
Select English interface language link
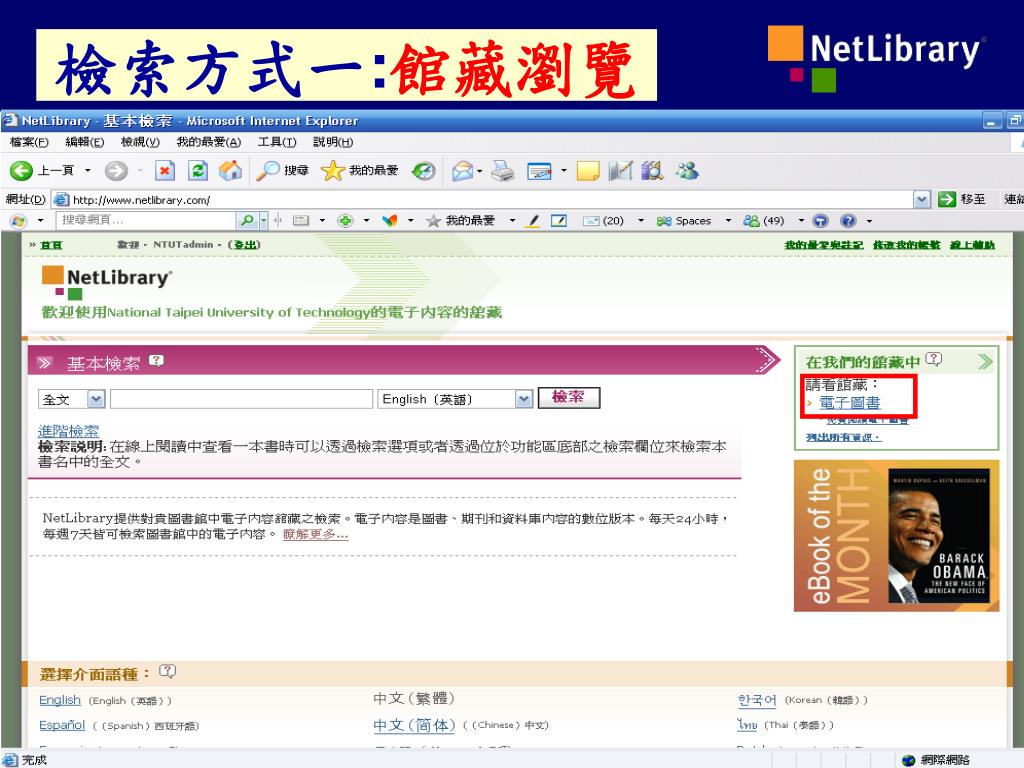point(60,699)
